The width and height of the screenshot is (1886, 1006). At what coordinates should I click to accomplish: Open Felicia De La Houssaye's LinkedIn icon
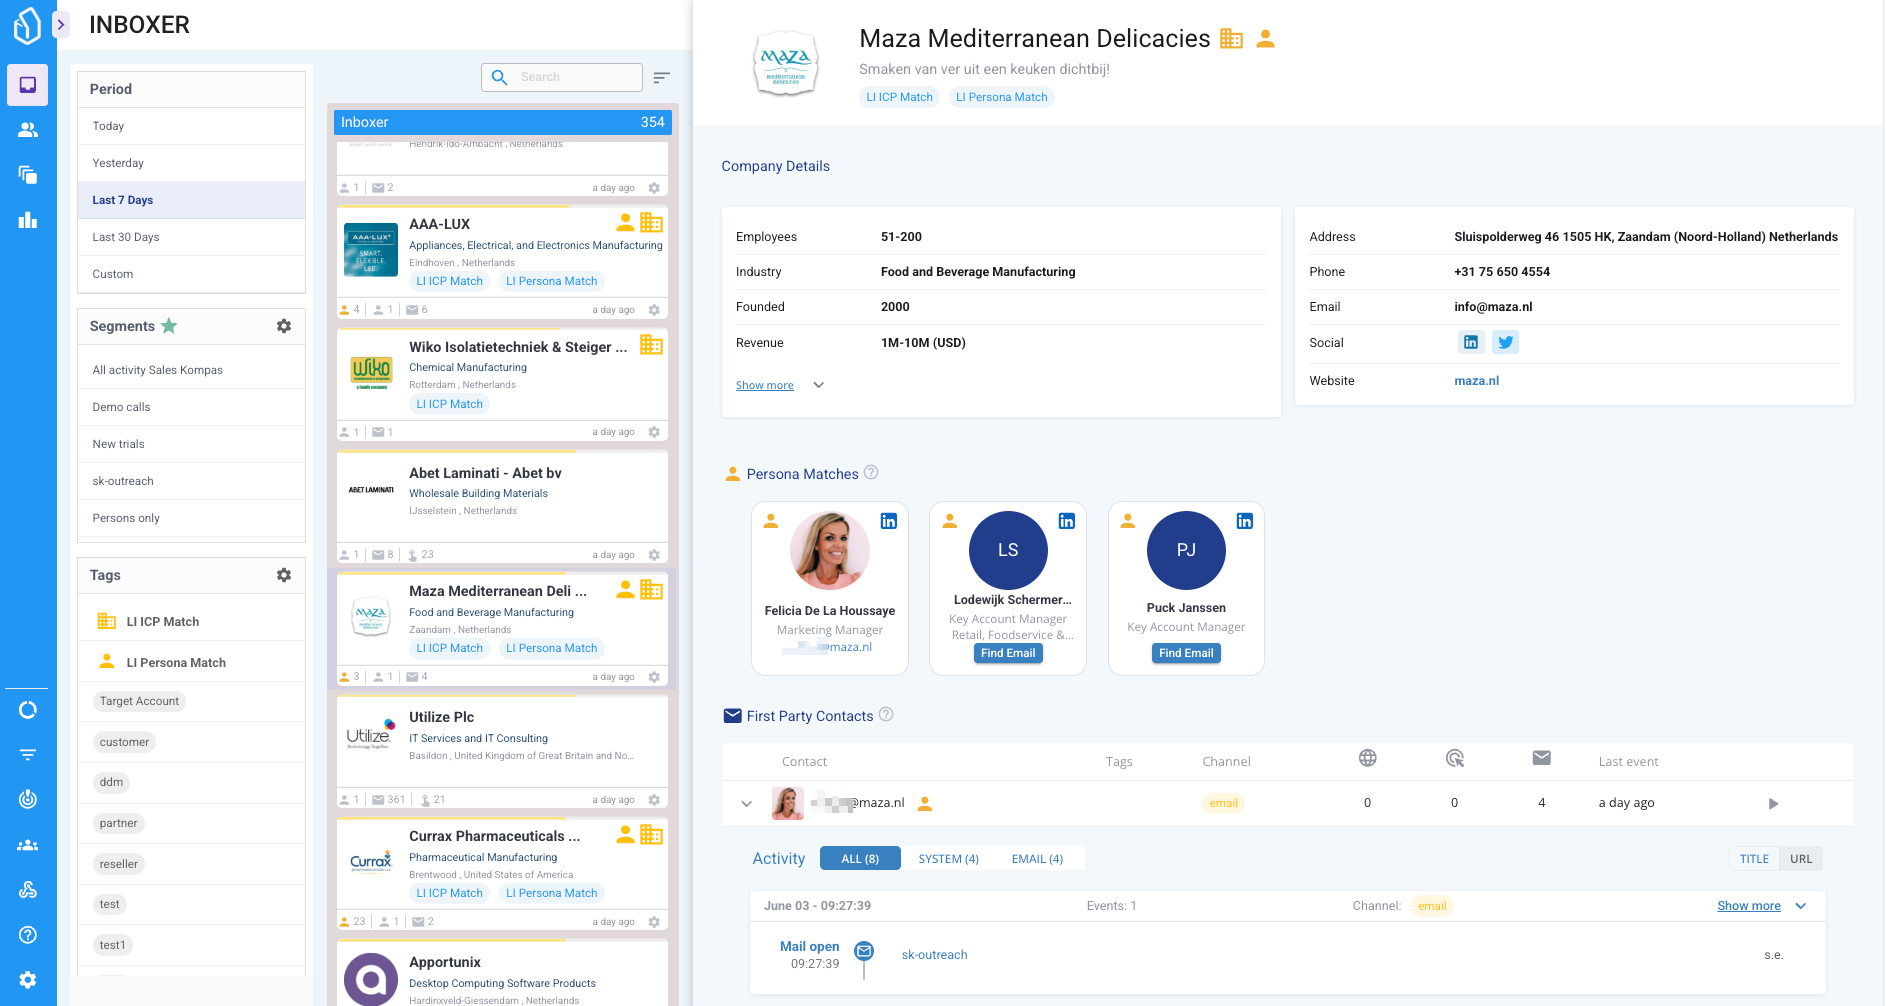pos(888,521)
